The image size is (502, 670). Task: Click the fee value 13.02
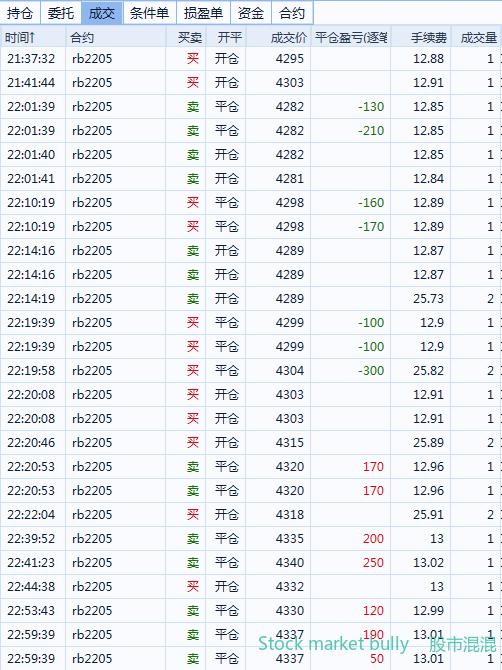429,562
